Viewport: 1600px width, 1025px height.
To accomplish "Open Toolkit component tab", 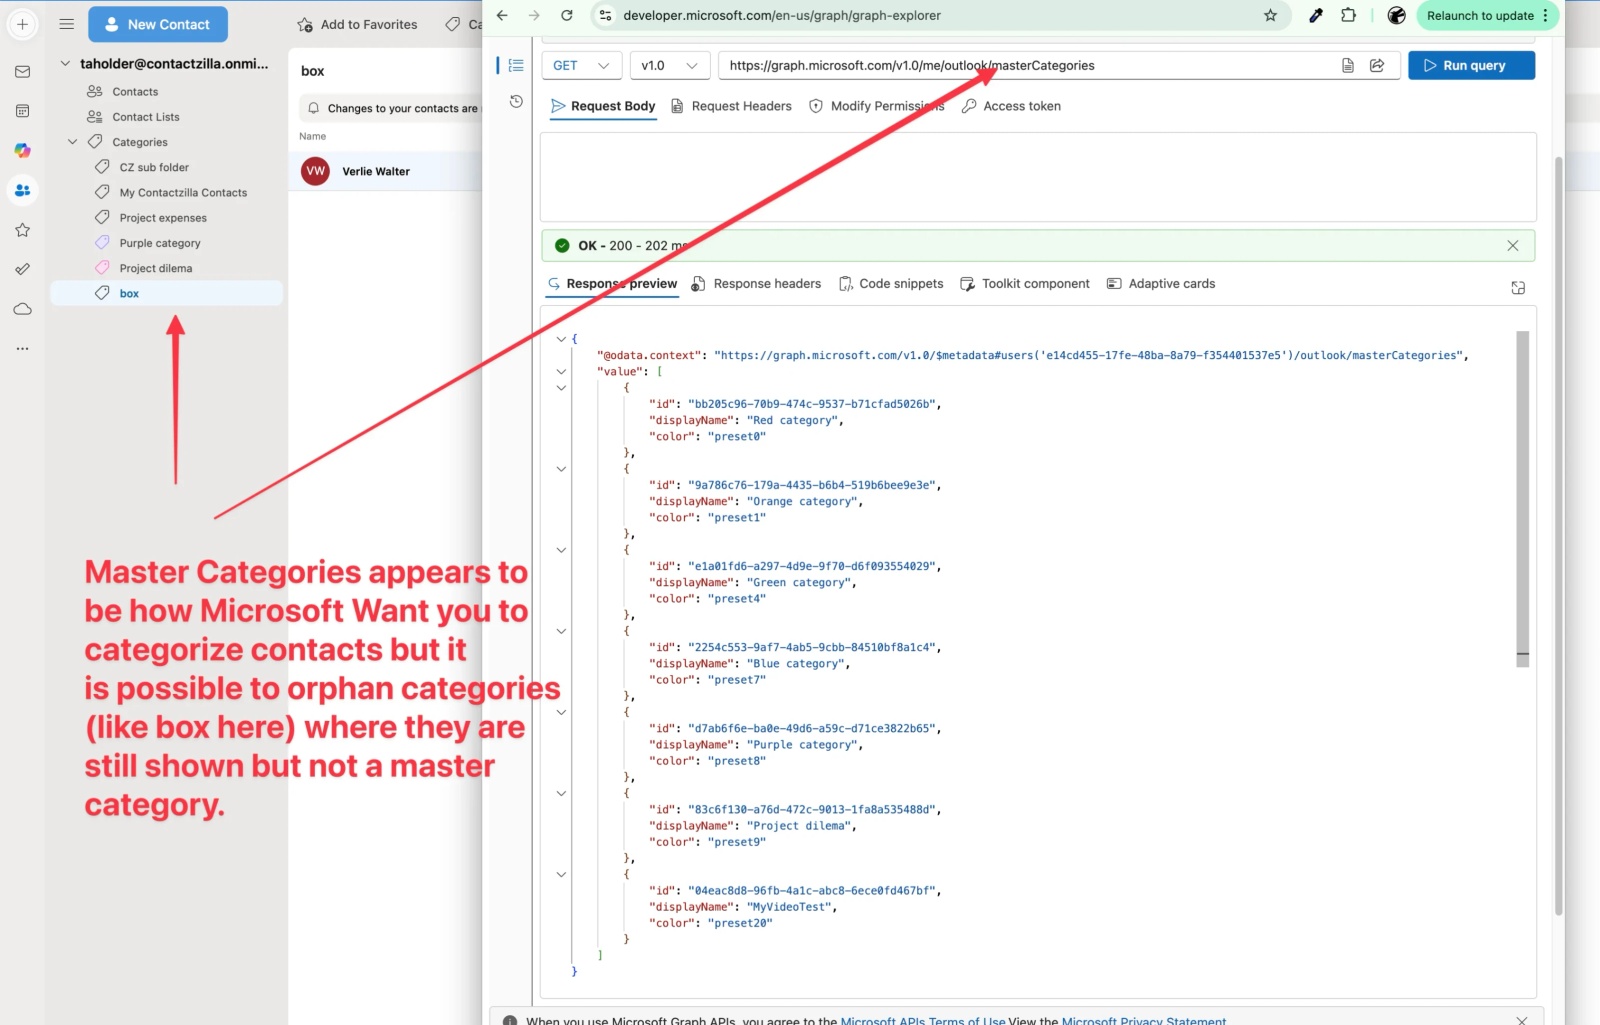I will 1025,284.
